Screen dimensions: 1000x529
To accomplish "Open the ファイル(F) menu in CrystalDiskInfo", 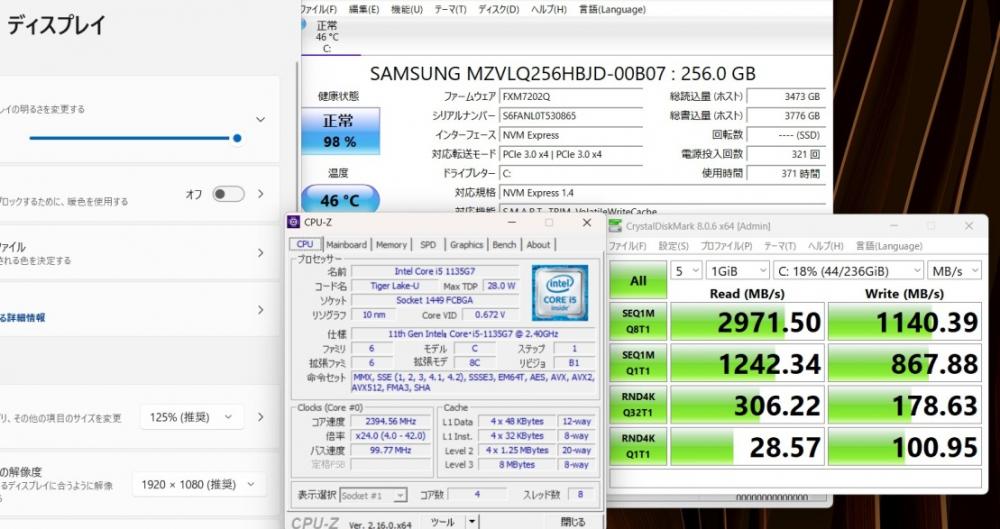I will pos(318,10).
